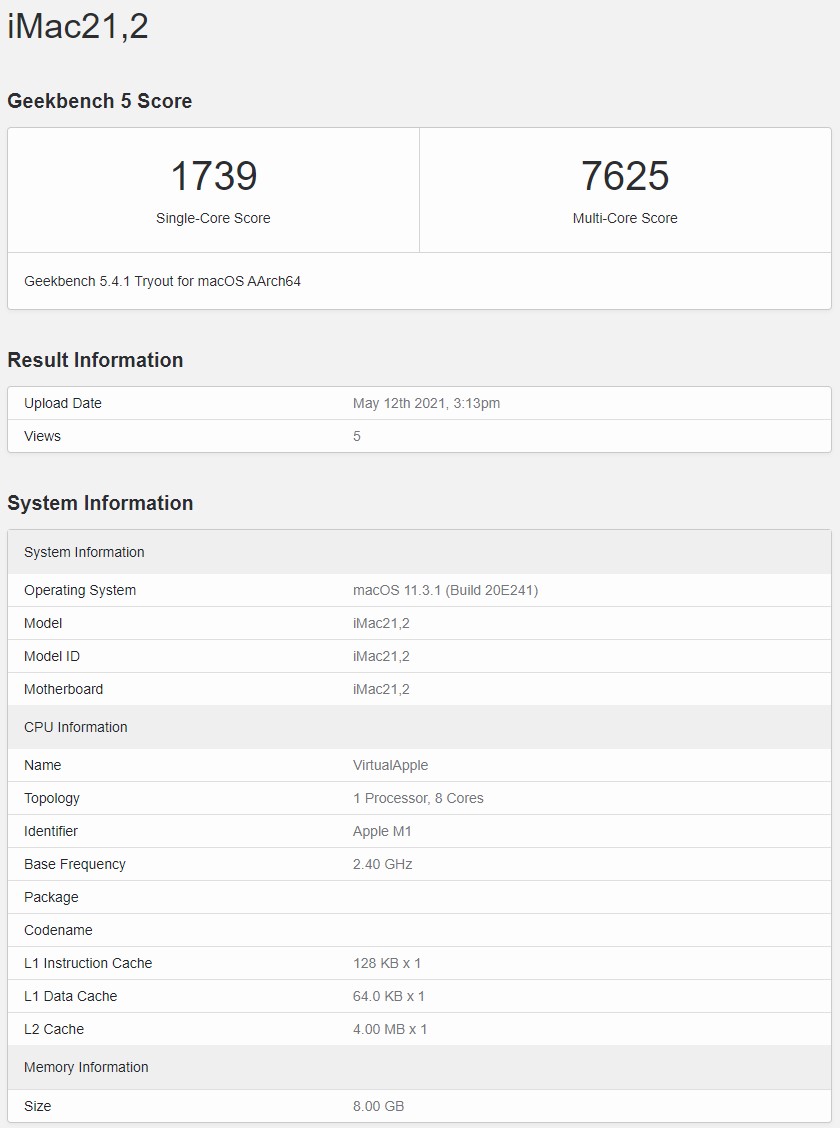
Task: Select the Single-Core Score label
Action: click(x=213, y=218)
